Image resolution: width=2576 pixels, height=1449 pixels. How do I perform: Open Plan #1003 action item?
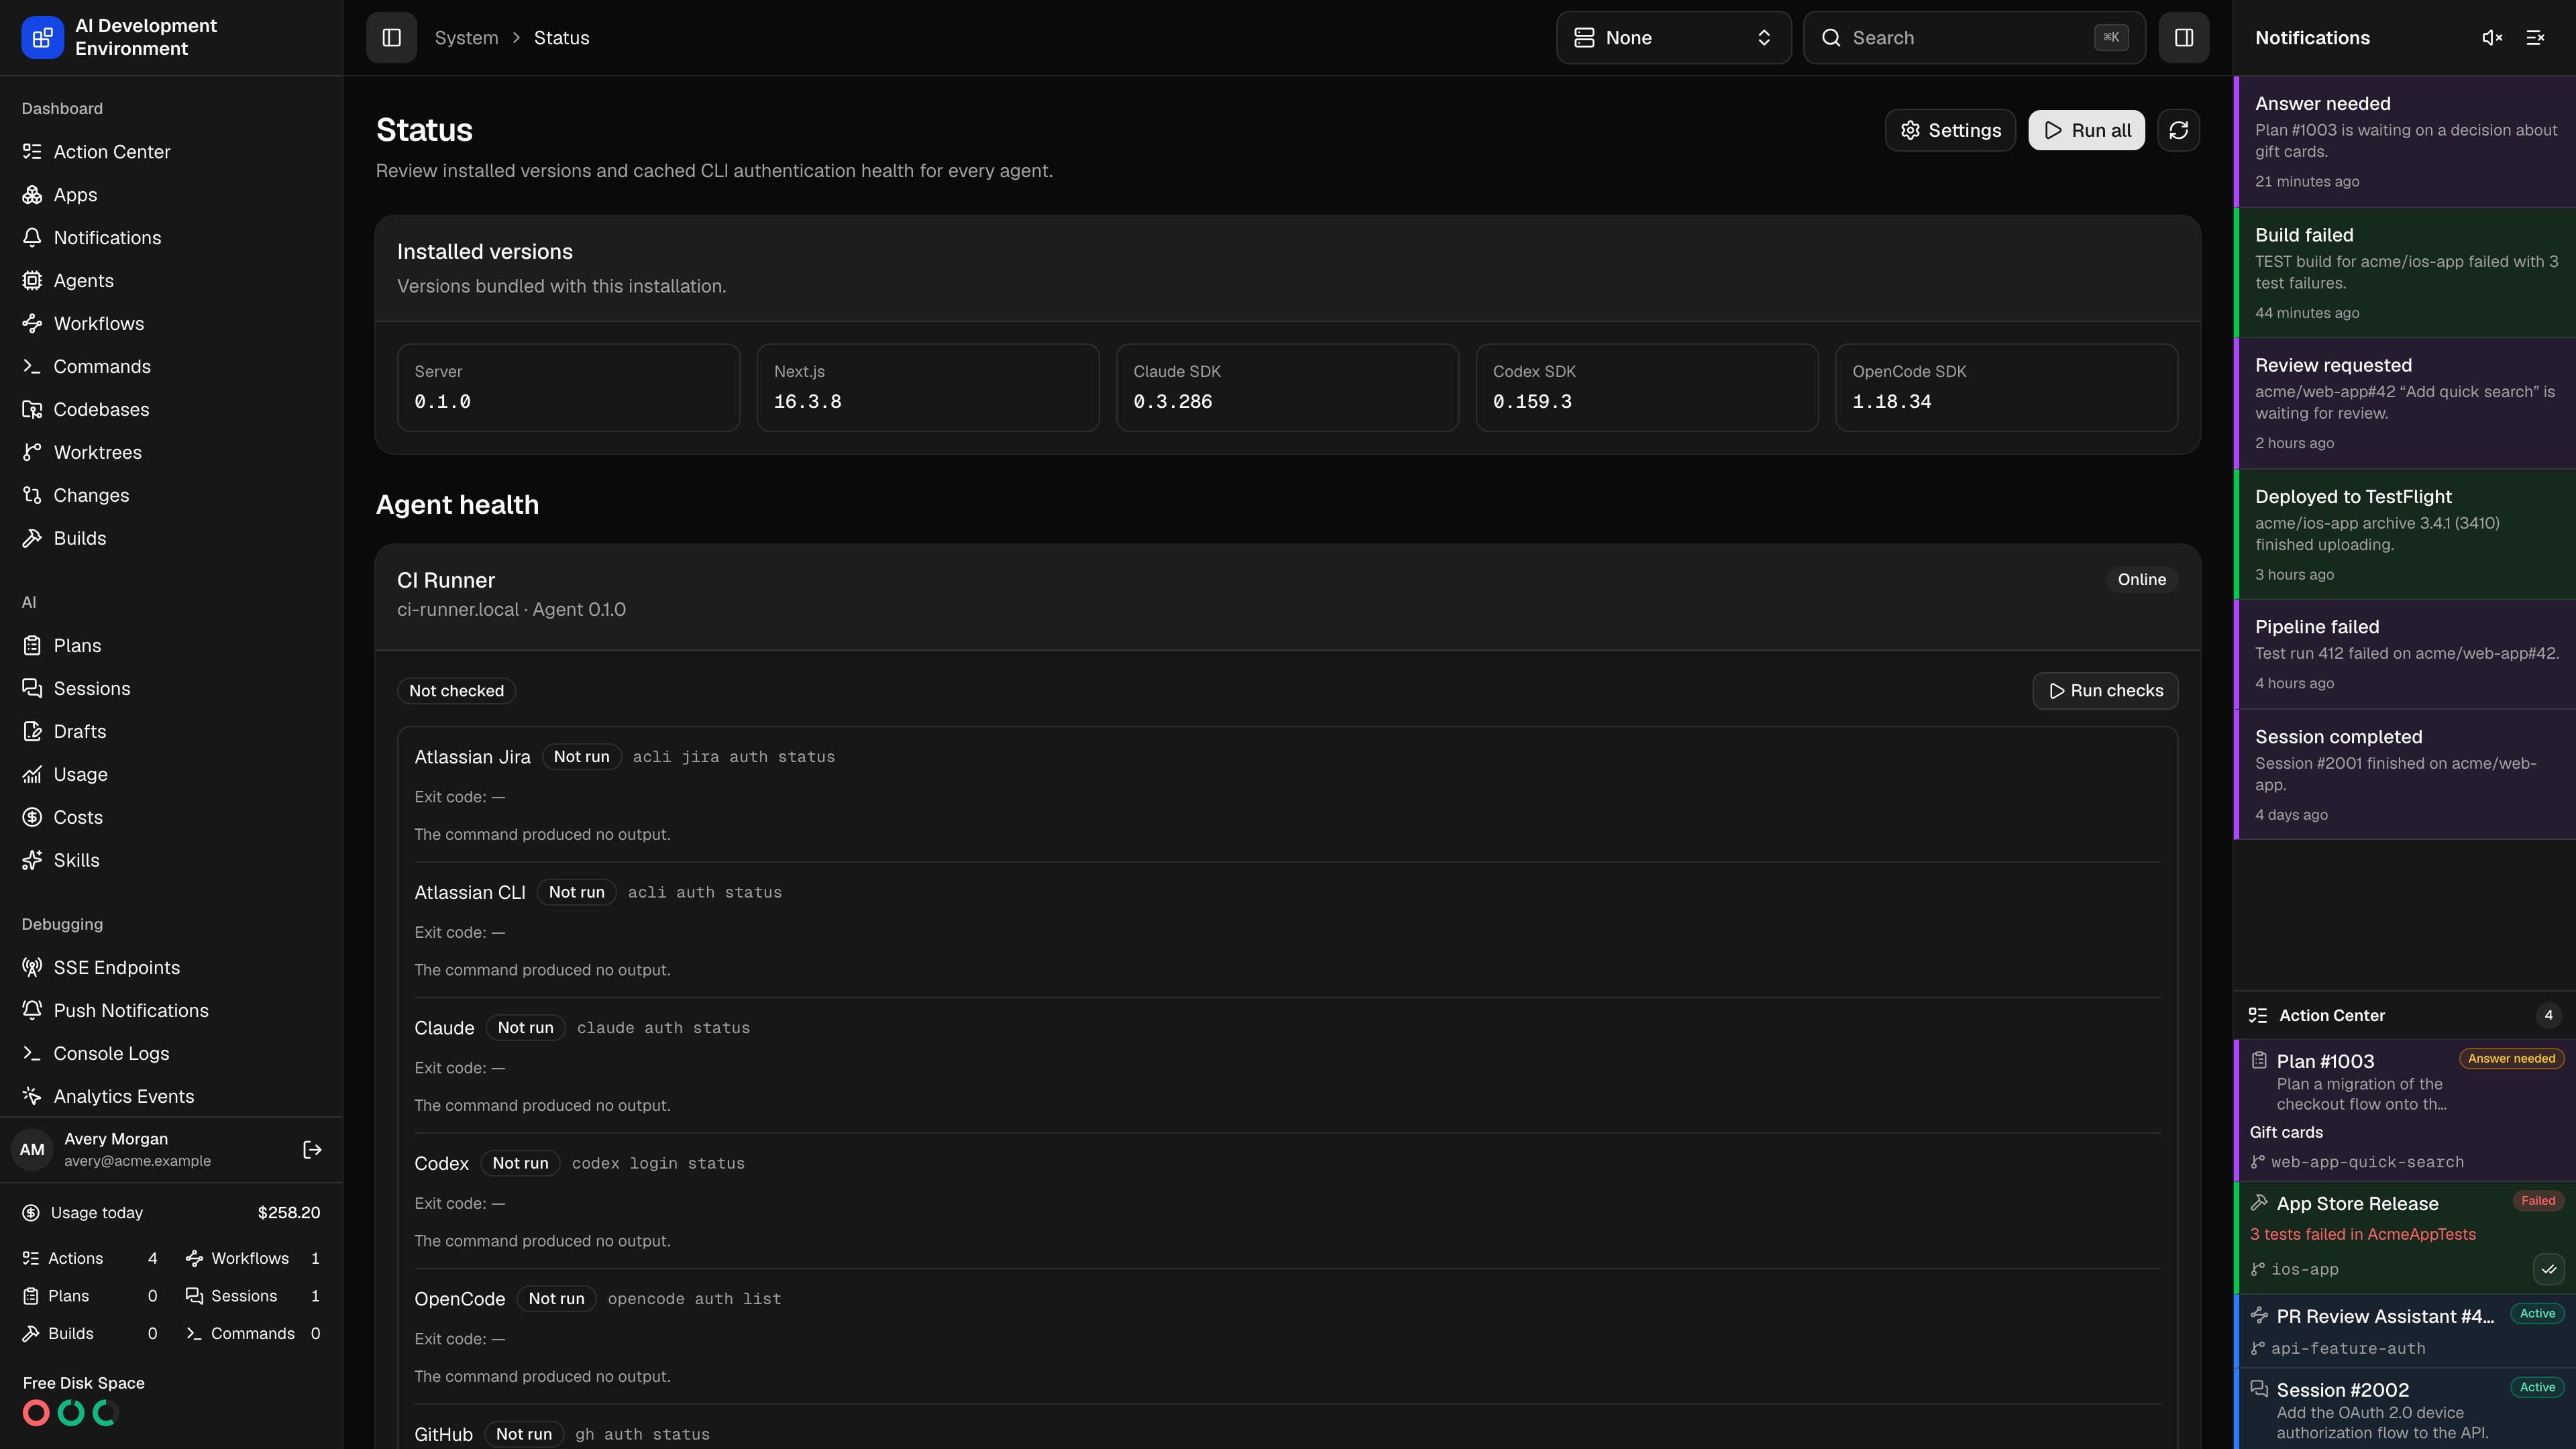pyautogui.click(x=2405, y=1111)
